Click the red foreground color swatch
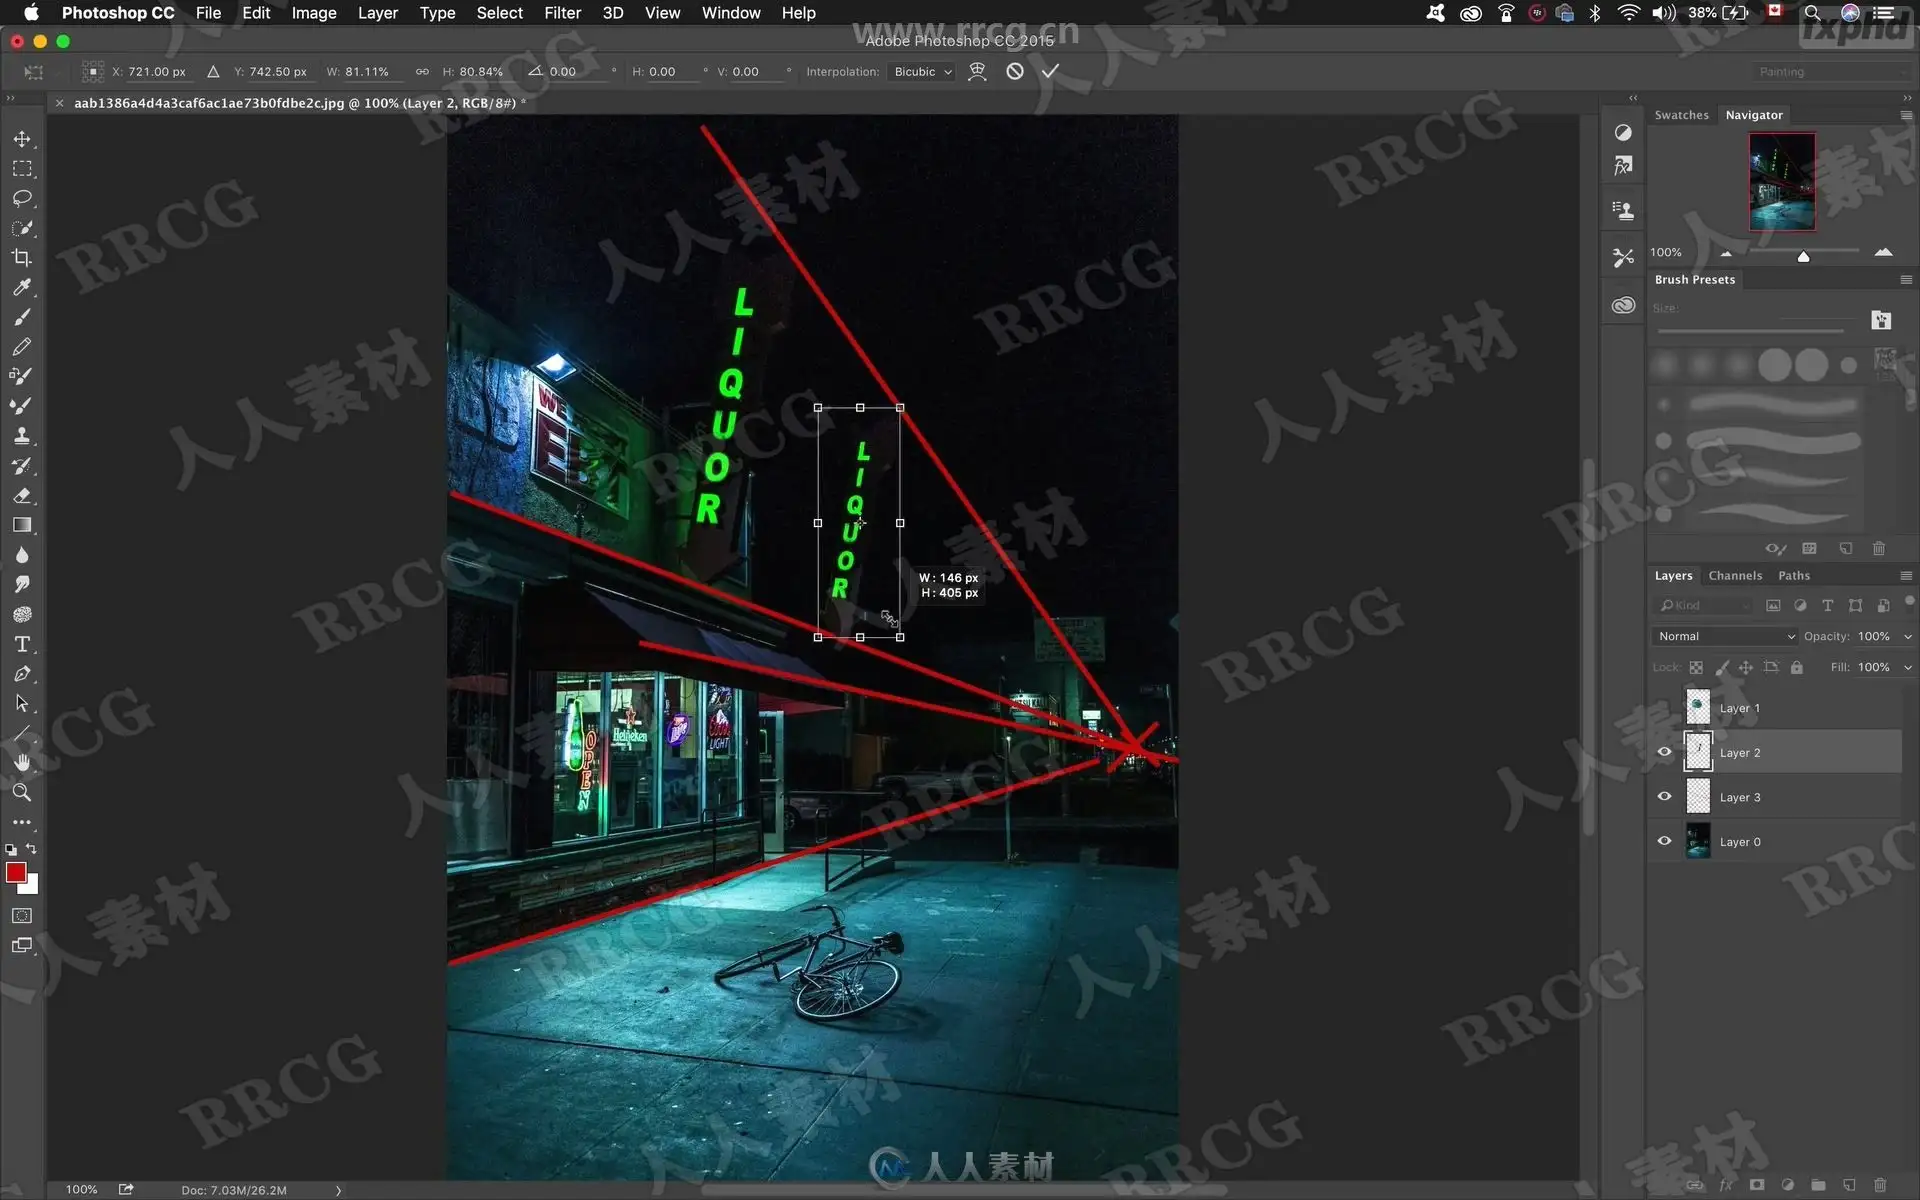Image resolution: width=1920 pixels, height=1200 pixels. tap(15, 872)
